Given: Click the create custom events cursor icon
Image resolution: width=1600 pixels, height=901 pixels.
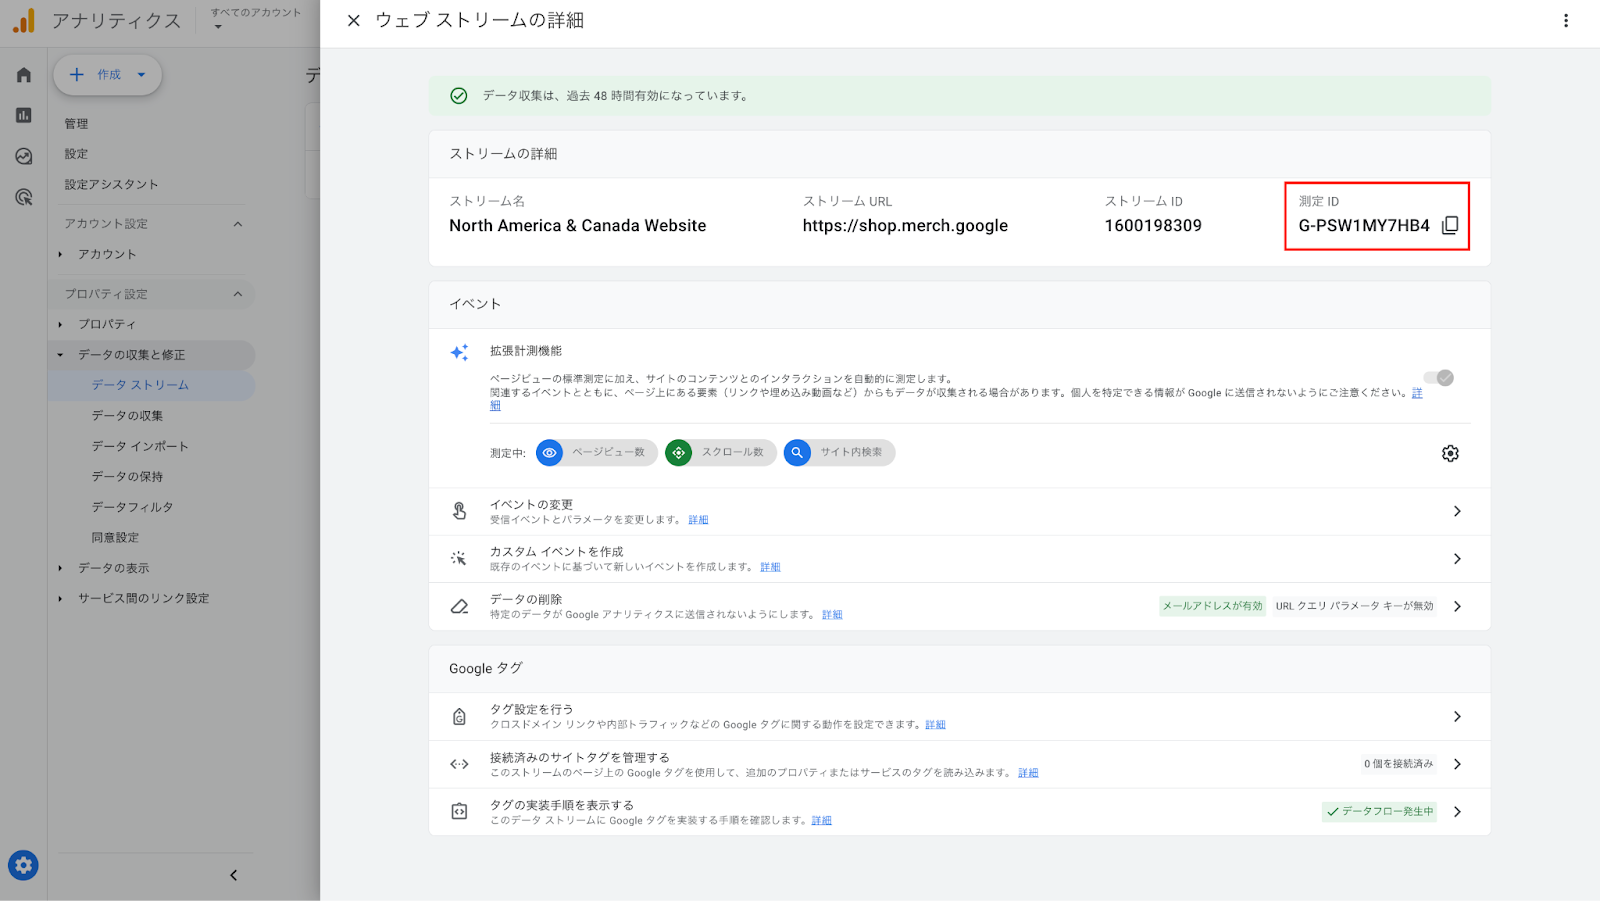Looking at the screenshot, I should tap(459, 558).
